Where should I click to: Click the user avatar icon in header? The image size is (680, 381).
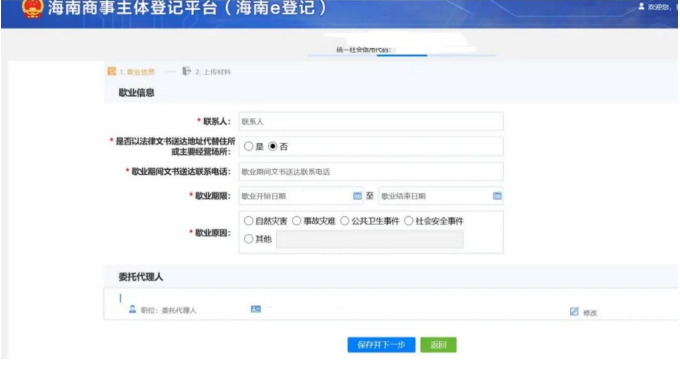(641, 7)
